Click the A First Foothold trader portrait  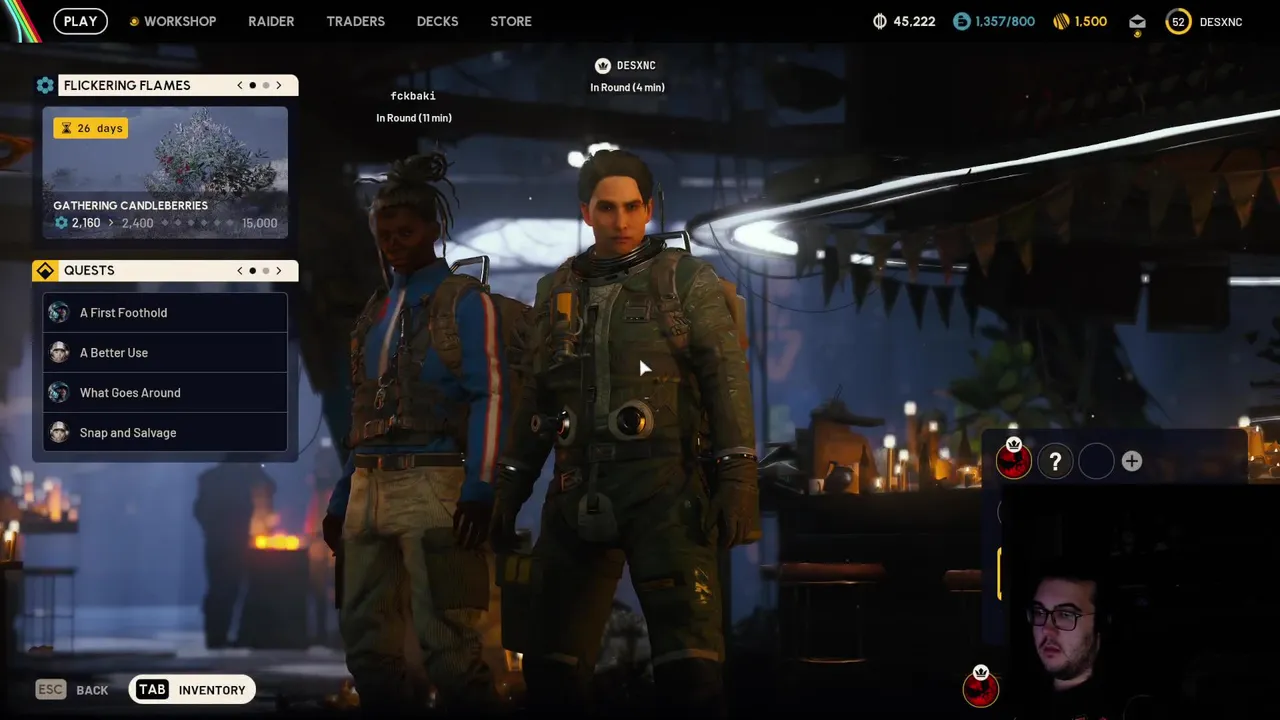pyautogui.click(x=59, y=312)
